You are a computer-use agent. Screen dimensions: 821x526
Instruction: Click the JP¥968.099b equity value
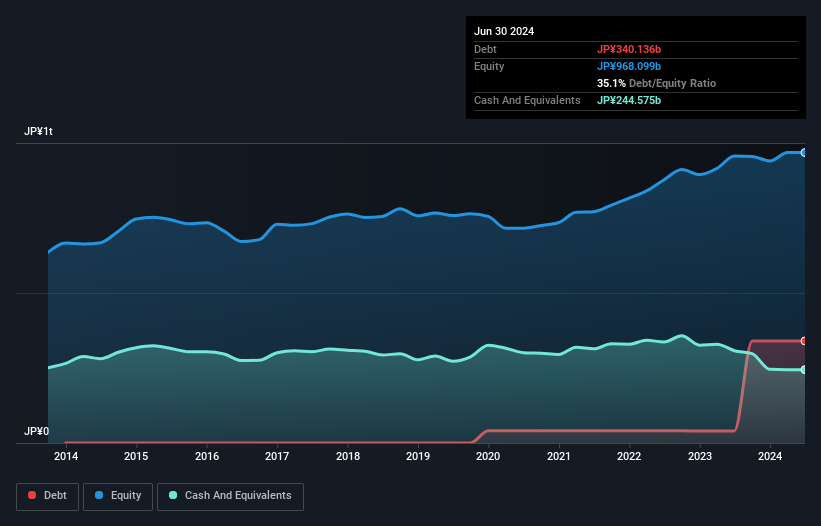coord(629,66)
